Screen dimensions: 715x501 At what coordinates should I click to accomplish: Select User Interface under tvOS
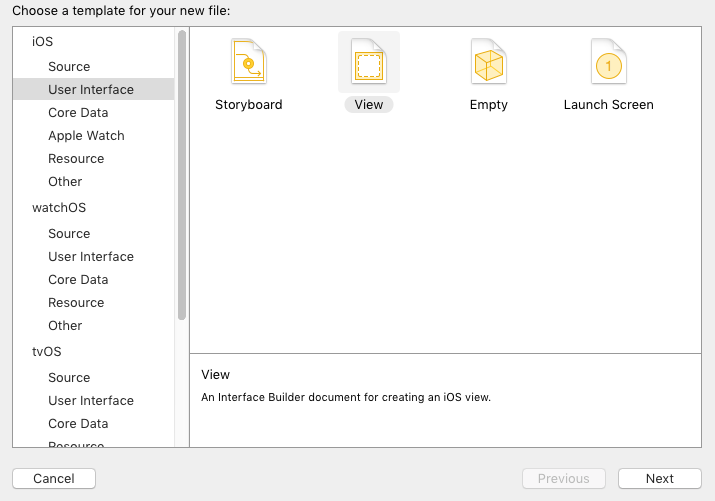[x=91, y=400]
